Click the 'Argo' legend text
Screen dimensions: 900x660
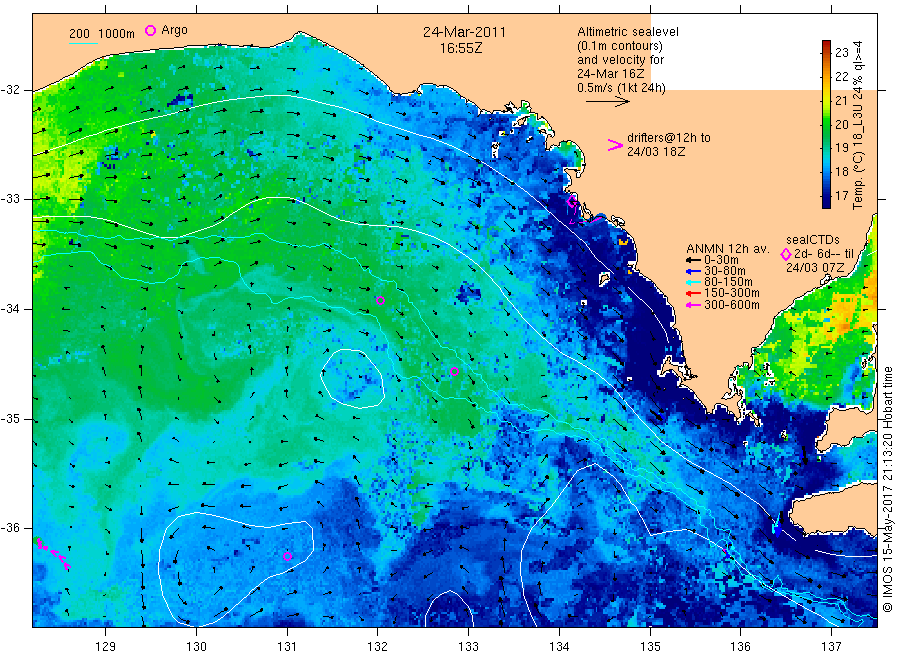coord(174,30)
